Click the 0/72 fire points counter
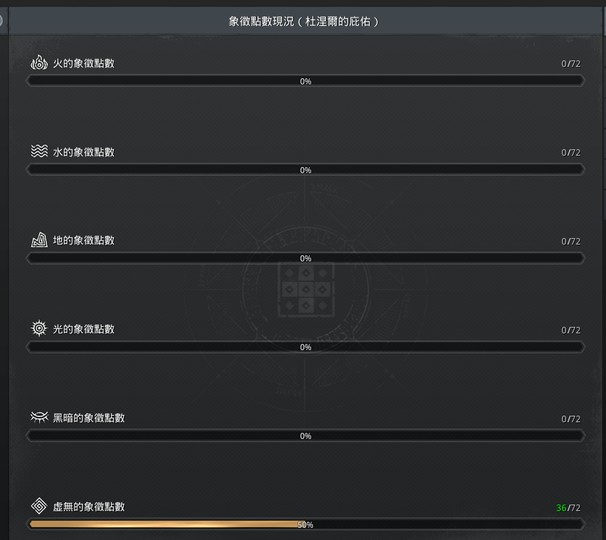Image resolution: width=606 pixels, height=540 pixels. [571, 64]
